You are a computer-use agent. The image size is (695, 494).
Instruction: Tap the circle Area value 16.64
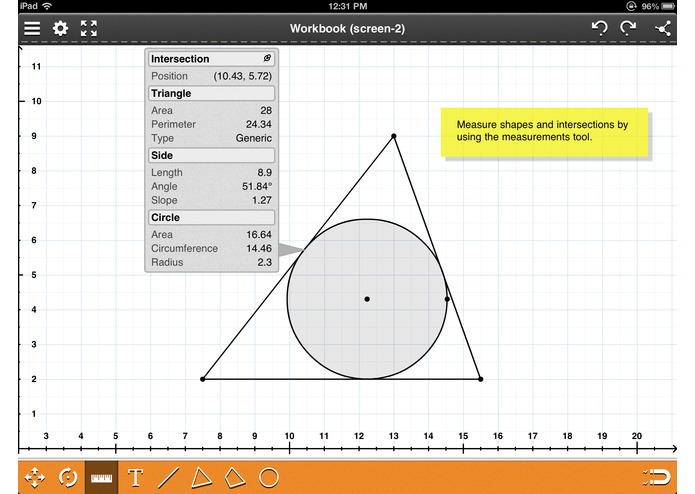click(x=259, y=234)
